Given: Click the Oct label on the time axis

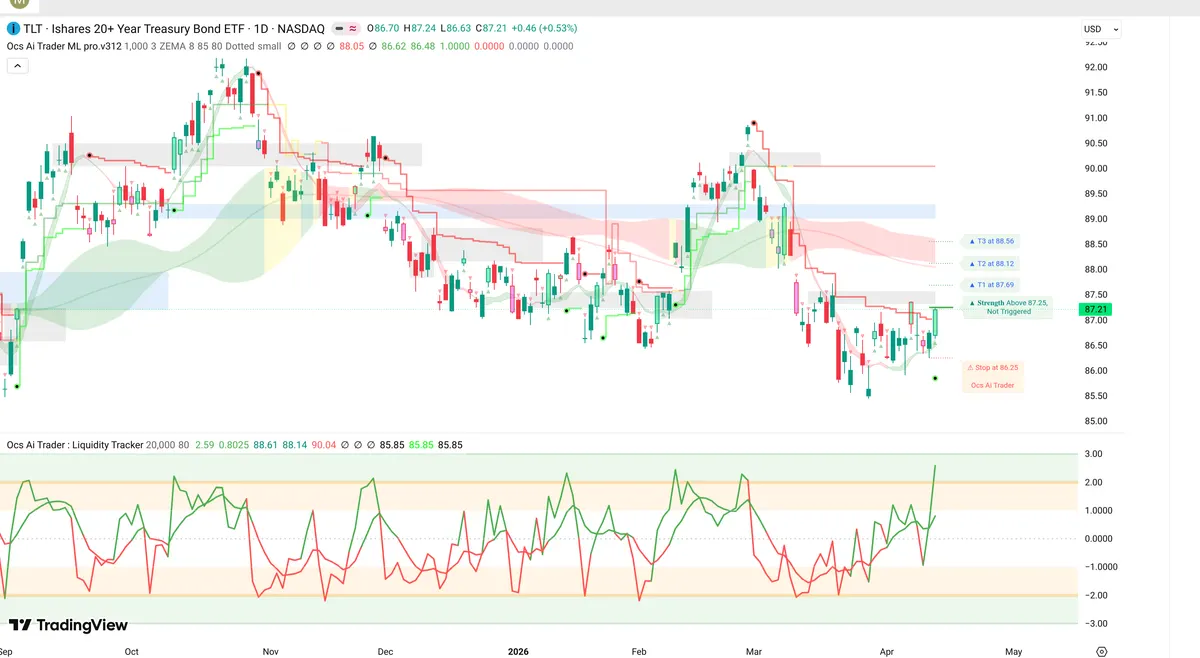Looking at the screenshot, I should (132, 651).
